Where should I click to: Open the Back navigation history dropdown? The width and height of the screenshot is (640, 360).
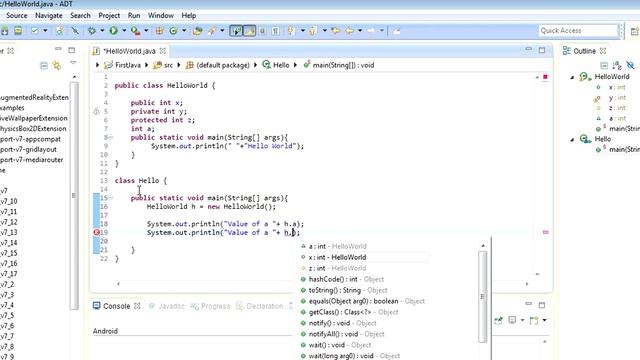point(360,31)
